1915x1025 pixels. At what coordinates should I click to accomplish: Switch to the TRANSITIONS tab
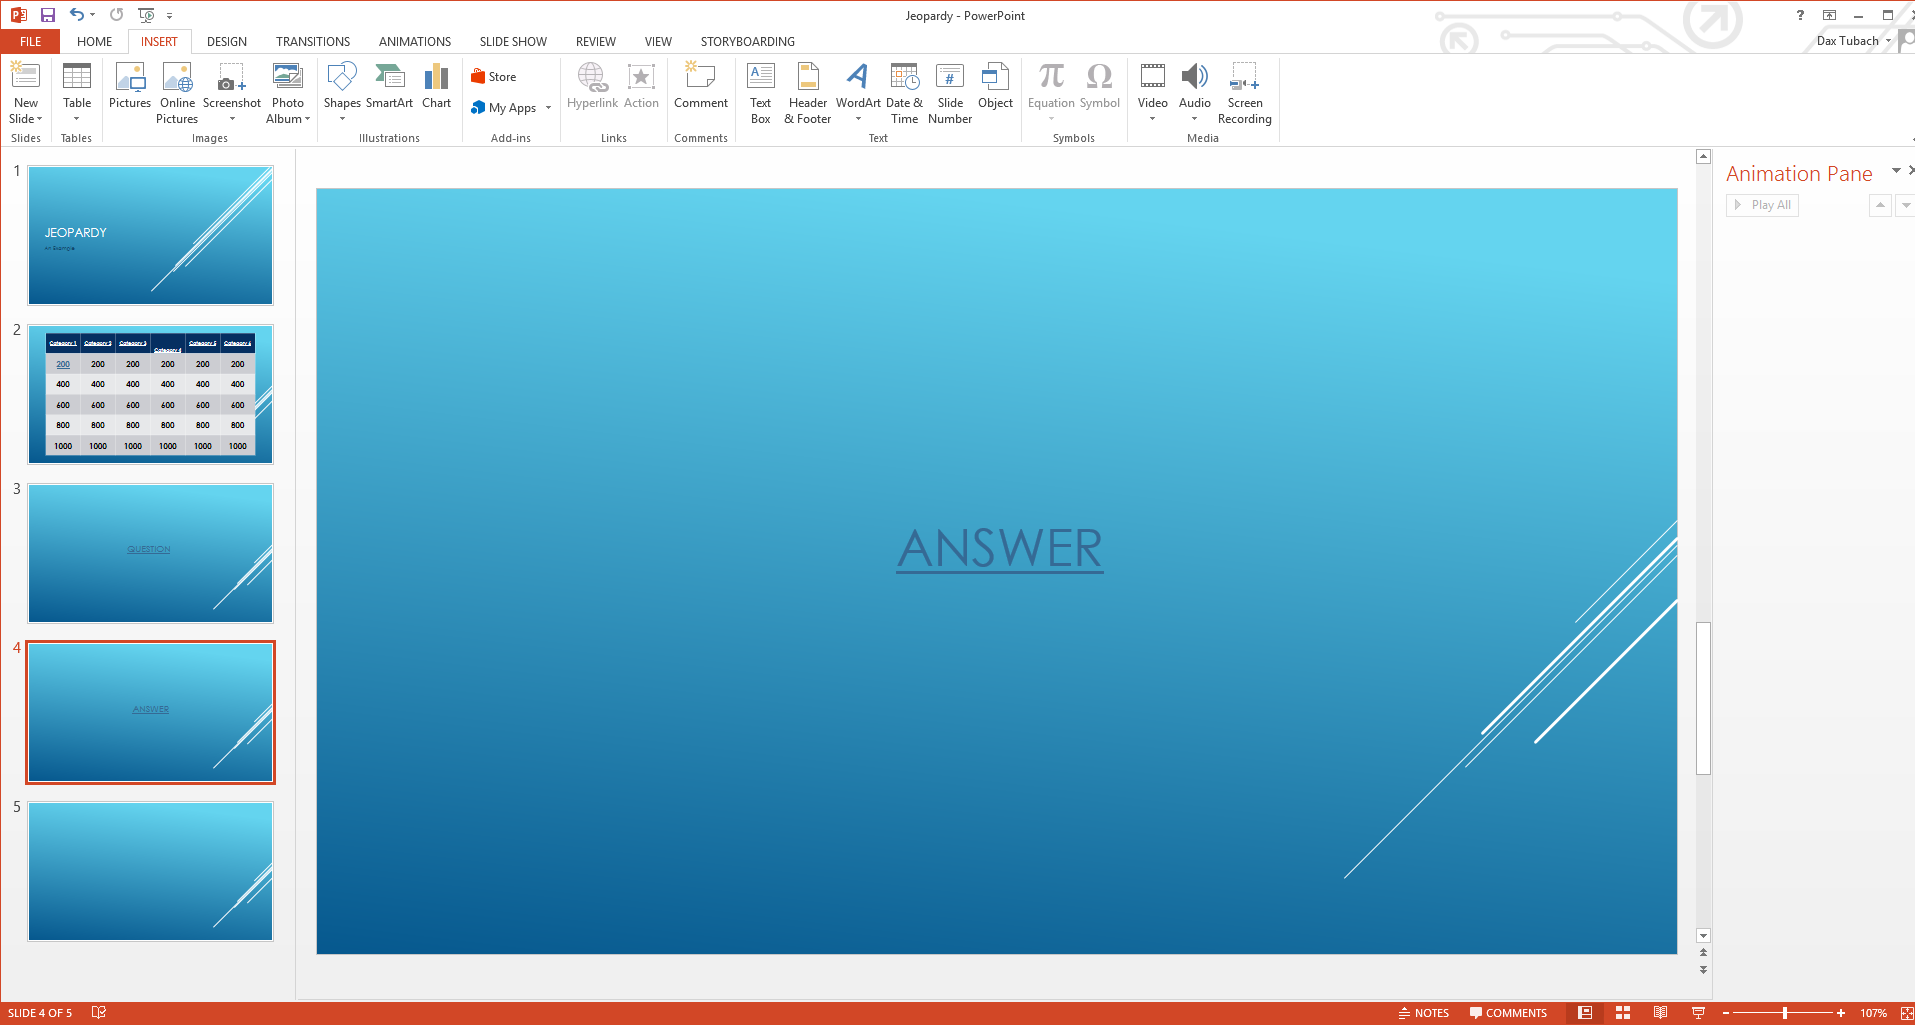point(313,41)
